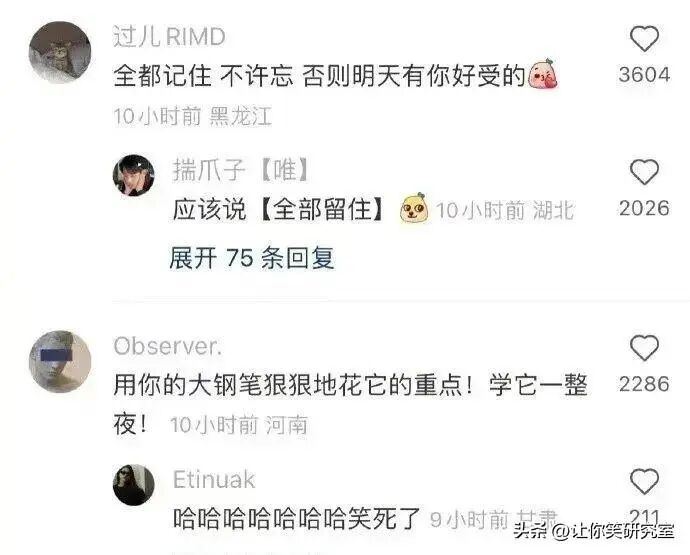Open 过儿RIMD's cat avatar
Viewport: 690px width, 555px height.
60,52
